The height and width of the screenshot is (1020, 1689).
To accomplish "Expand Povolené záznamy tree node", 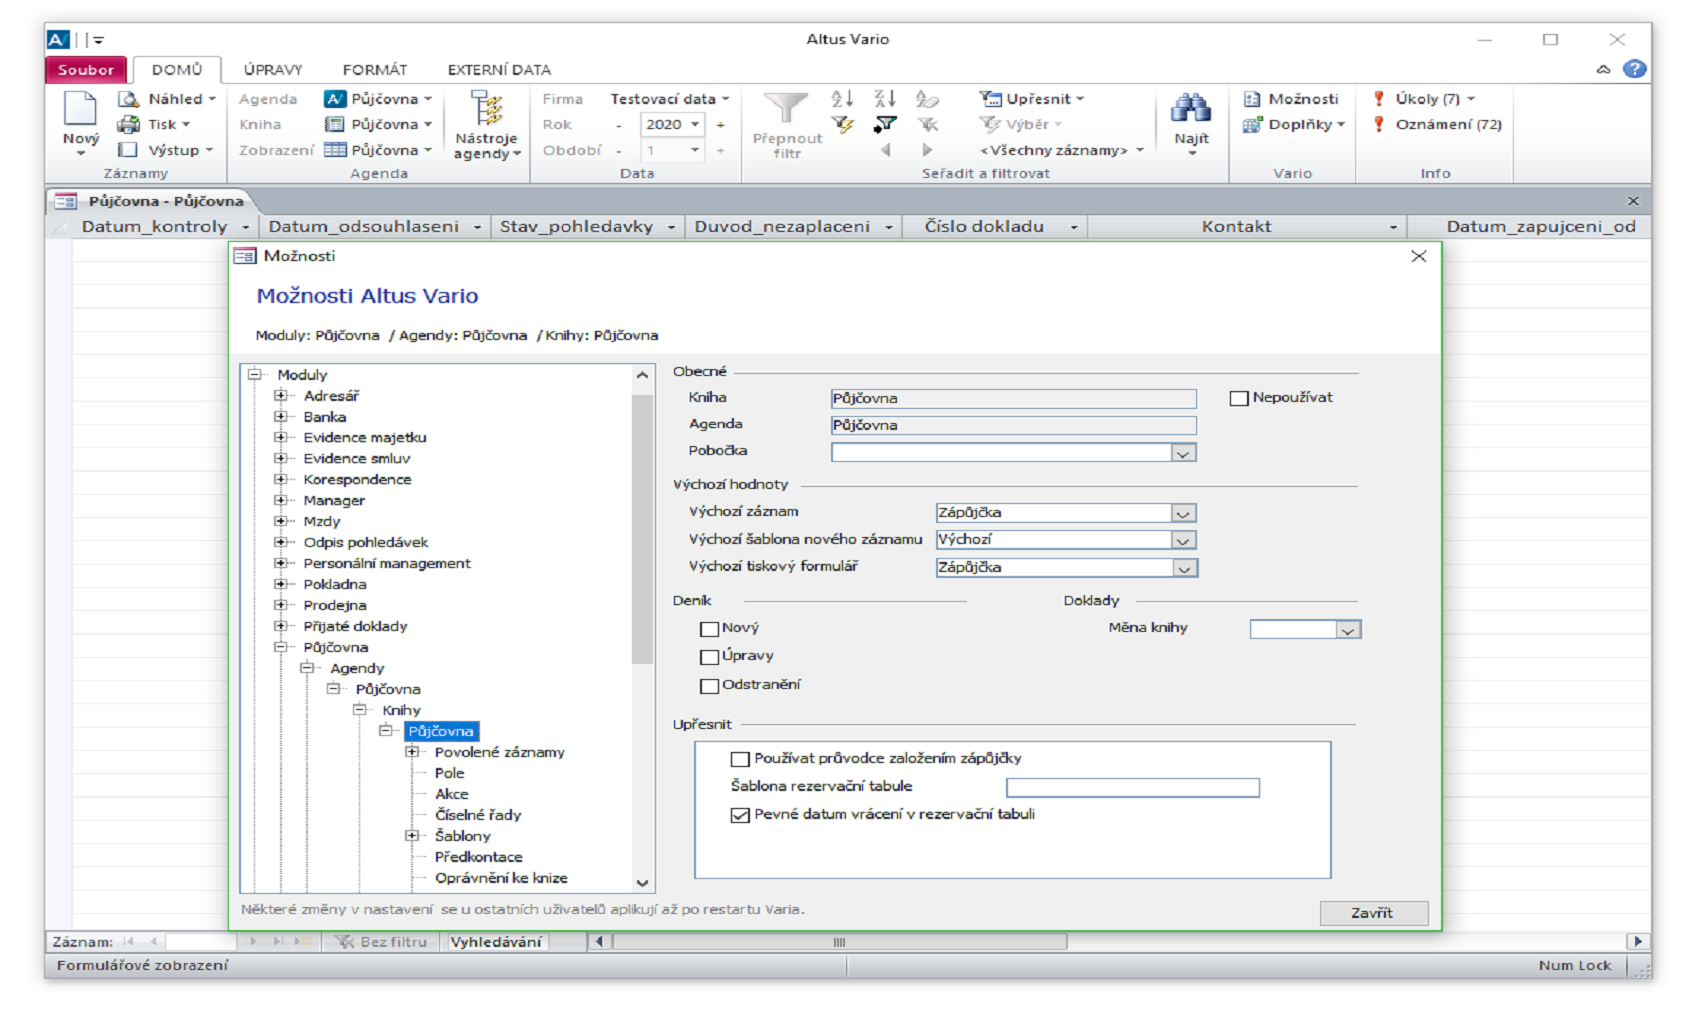I will point(412,752).
